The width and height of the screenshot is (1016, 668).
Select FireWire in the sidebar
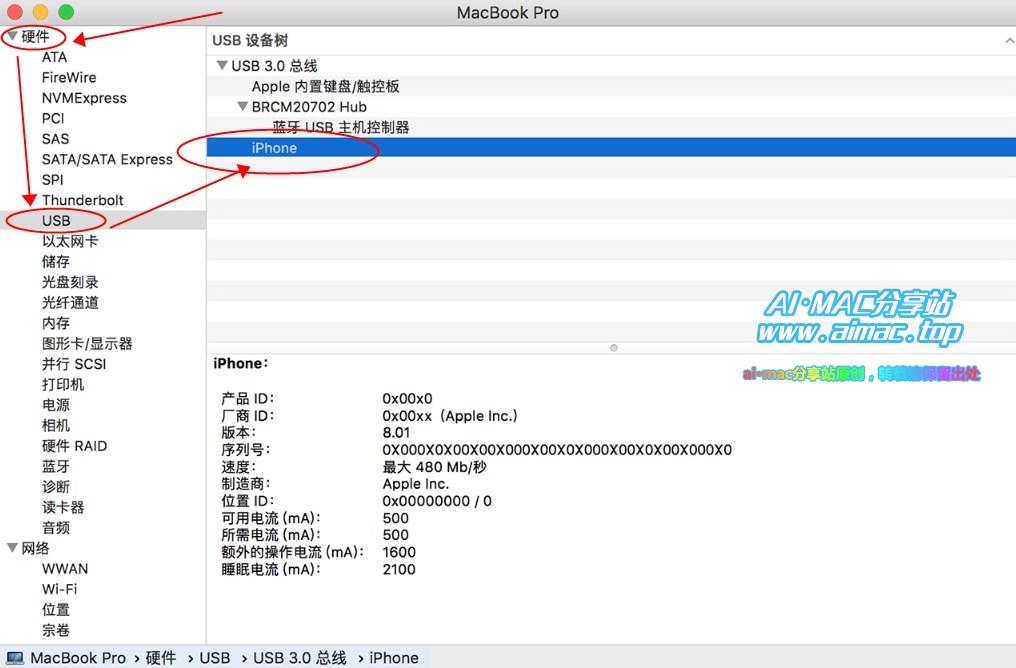pyautogui.click(x=69, y=77)
